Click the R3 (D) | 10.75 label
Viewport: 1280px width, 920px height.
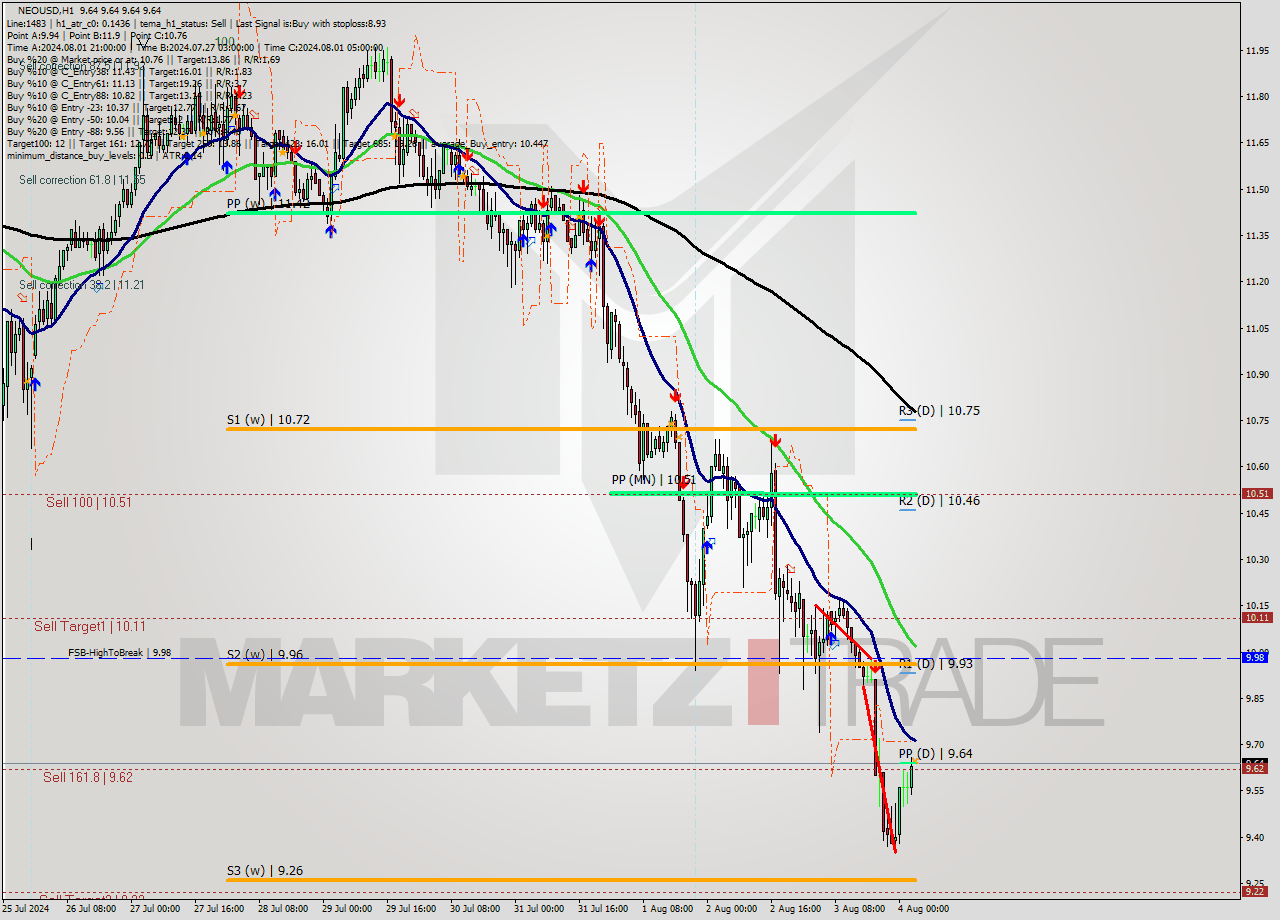[x=939, y=411]
